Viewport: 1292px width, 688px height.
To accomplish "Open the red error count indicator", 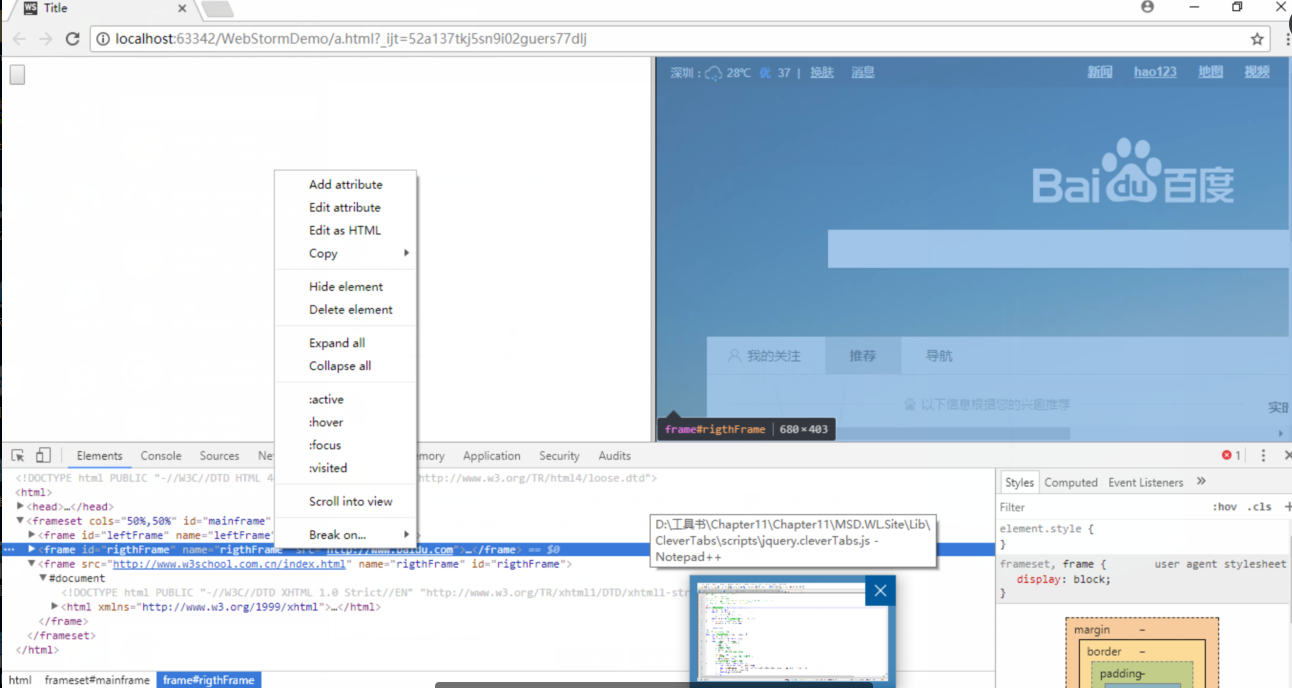I will [x=1231, y=455].
